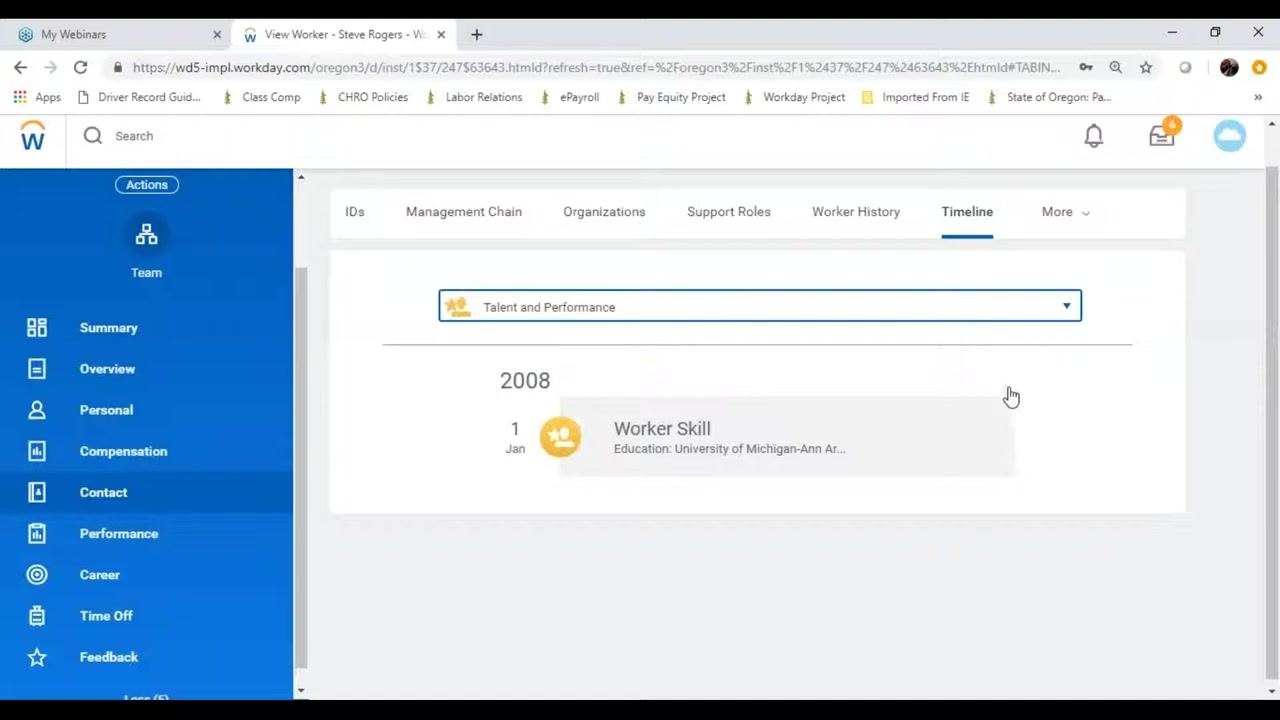1280x720 pixels.
Task: Open the Chrome Apps shortcut
Action: [x=37, y=97]
